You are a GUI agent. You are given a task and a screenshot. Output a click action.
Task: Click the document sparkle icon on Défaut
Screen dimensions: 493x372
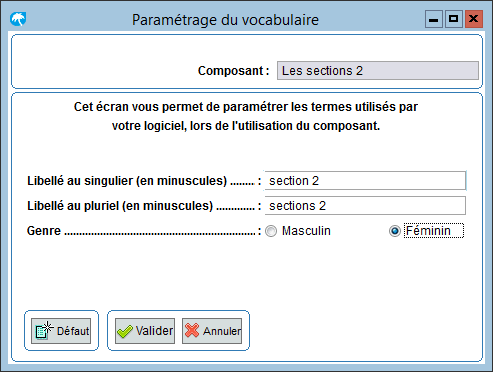click(44, 330)
